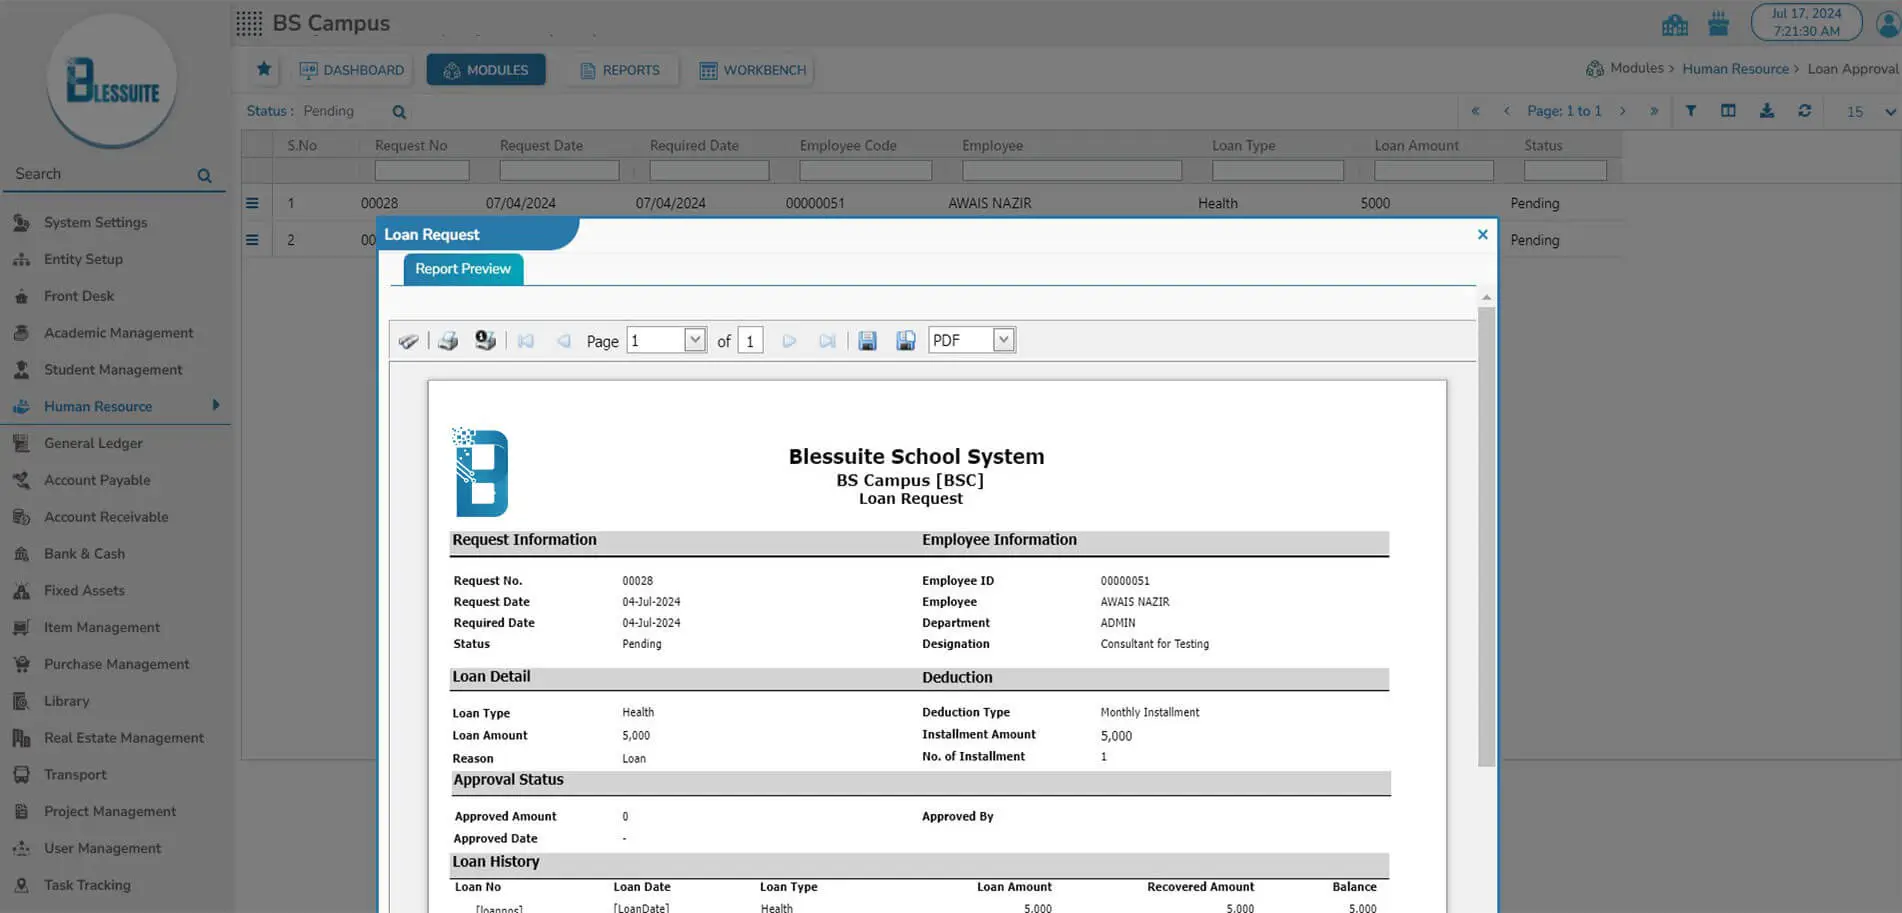The height and width of the screenshot is (913, 1902).
Task: Open the PDF export format dropdown
Action: (x=1003, y=340)
